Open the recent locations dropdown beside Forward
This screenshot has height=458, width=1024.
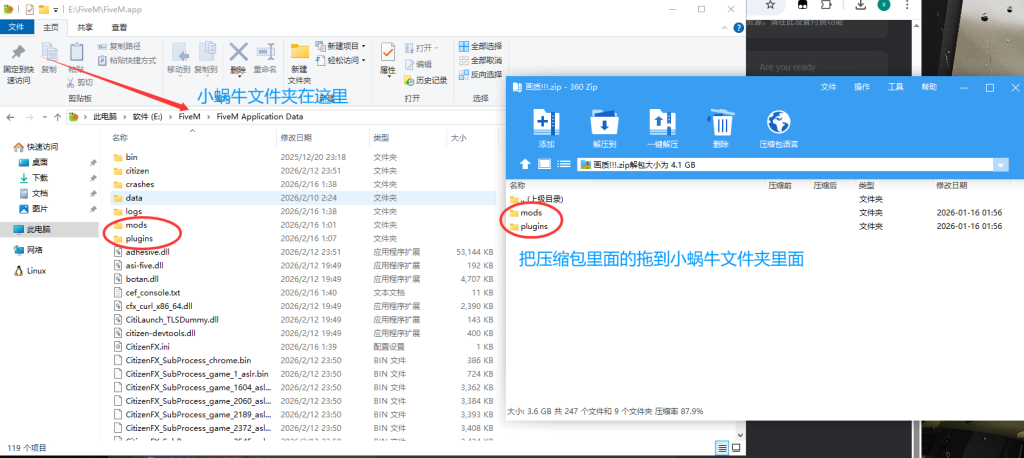point(43,117)
